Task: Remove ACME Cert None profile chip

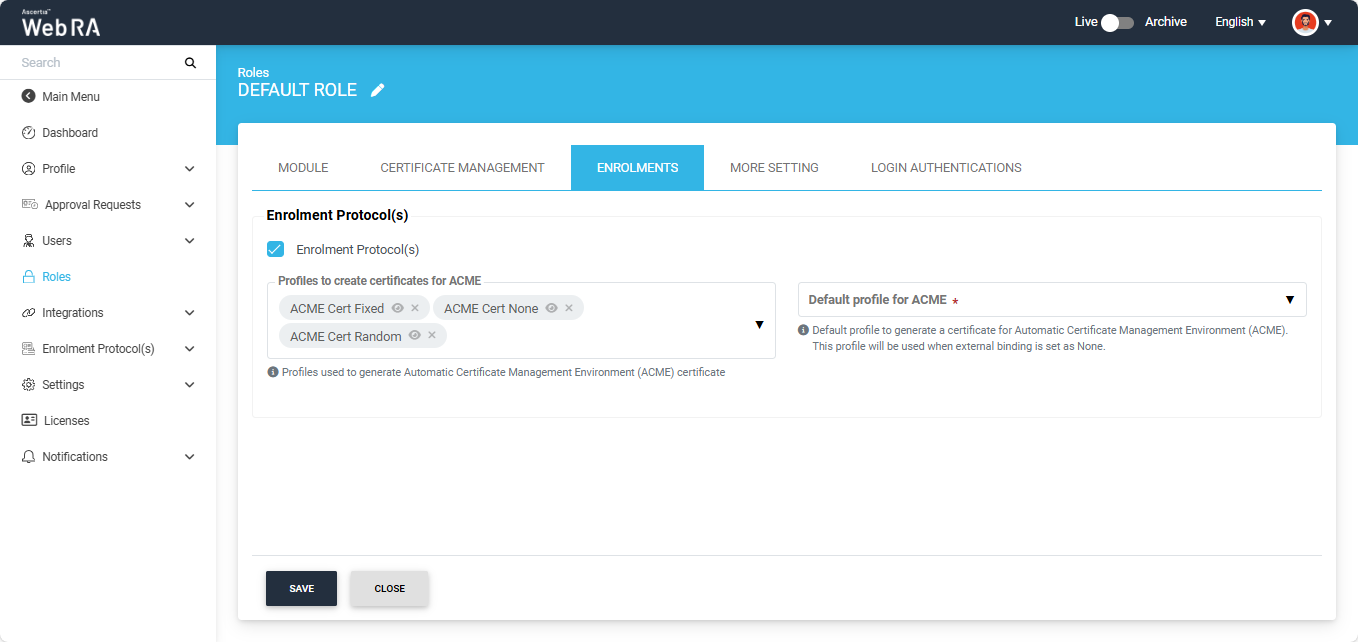Action: tap(569, 308)
